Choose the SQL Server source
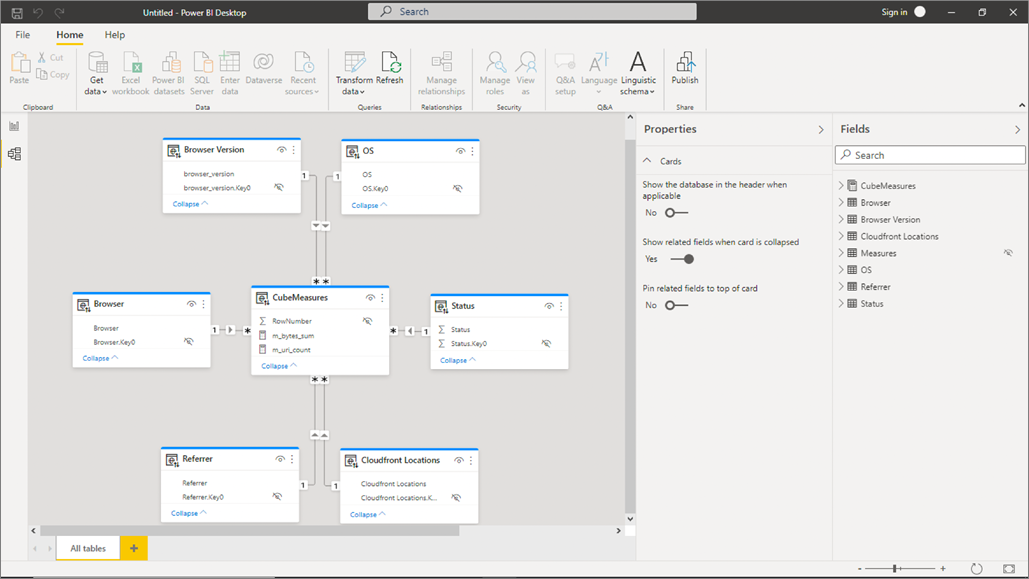Screen dimensions: 1029x579 tap(202, 74)
